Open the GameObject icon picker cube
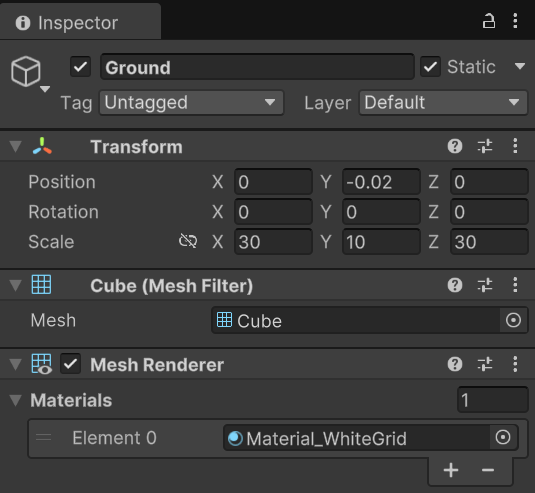 tap(26, 72)
